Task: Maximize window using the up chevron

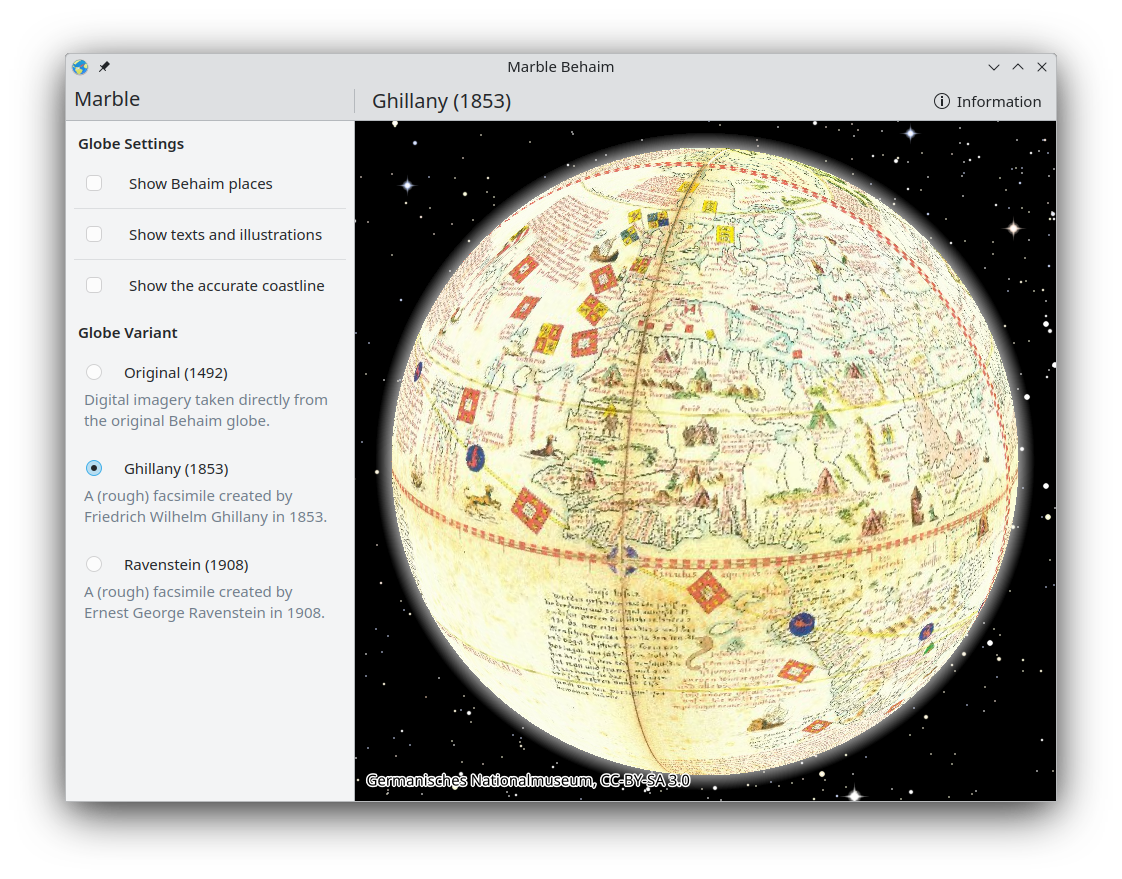Action: point(1017,67)
